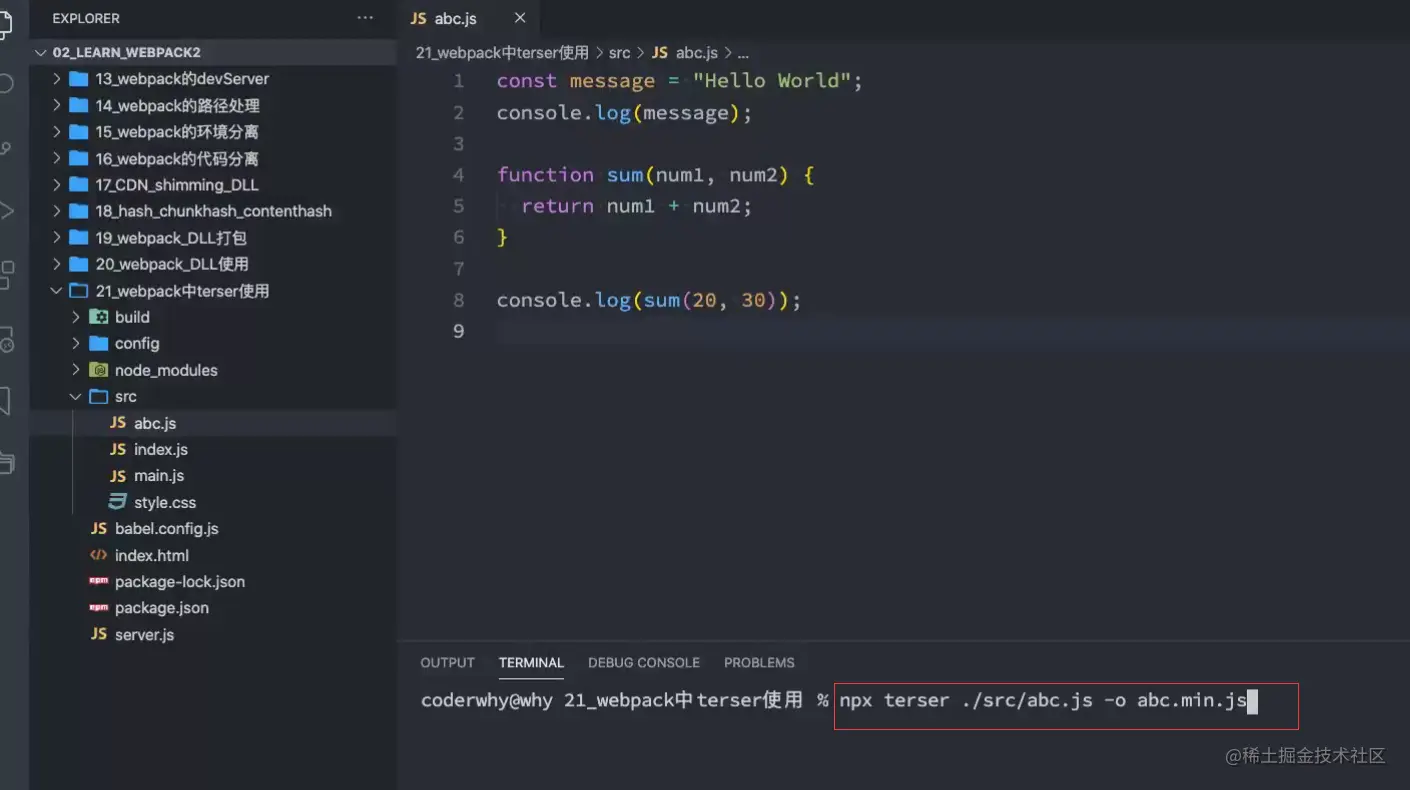Expand the config folder chevron
1410x790 pixels.
[76, 343]
